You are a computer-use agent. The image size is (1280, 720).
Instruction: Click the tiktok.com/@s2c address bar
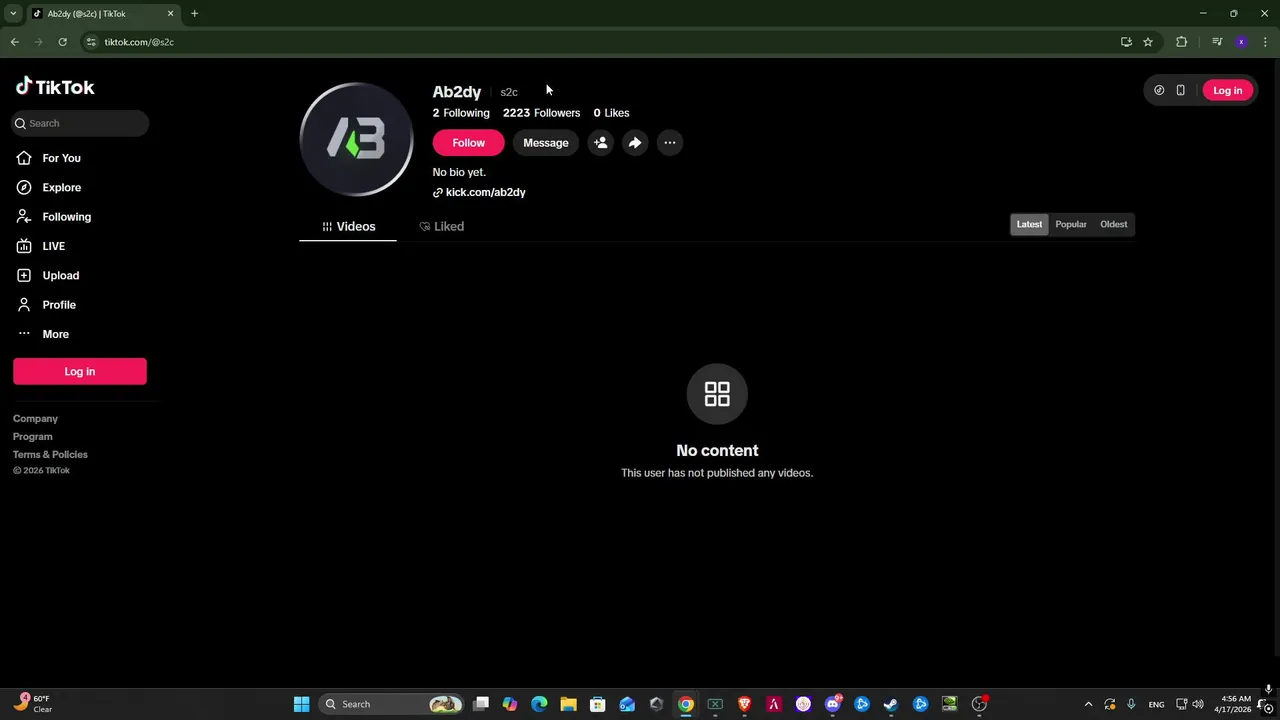pyautogui.click(x=600, y=42)
